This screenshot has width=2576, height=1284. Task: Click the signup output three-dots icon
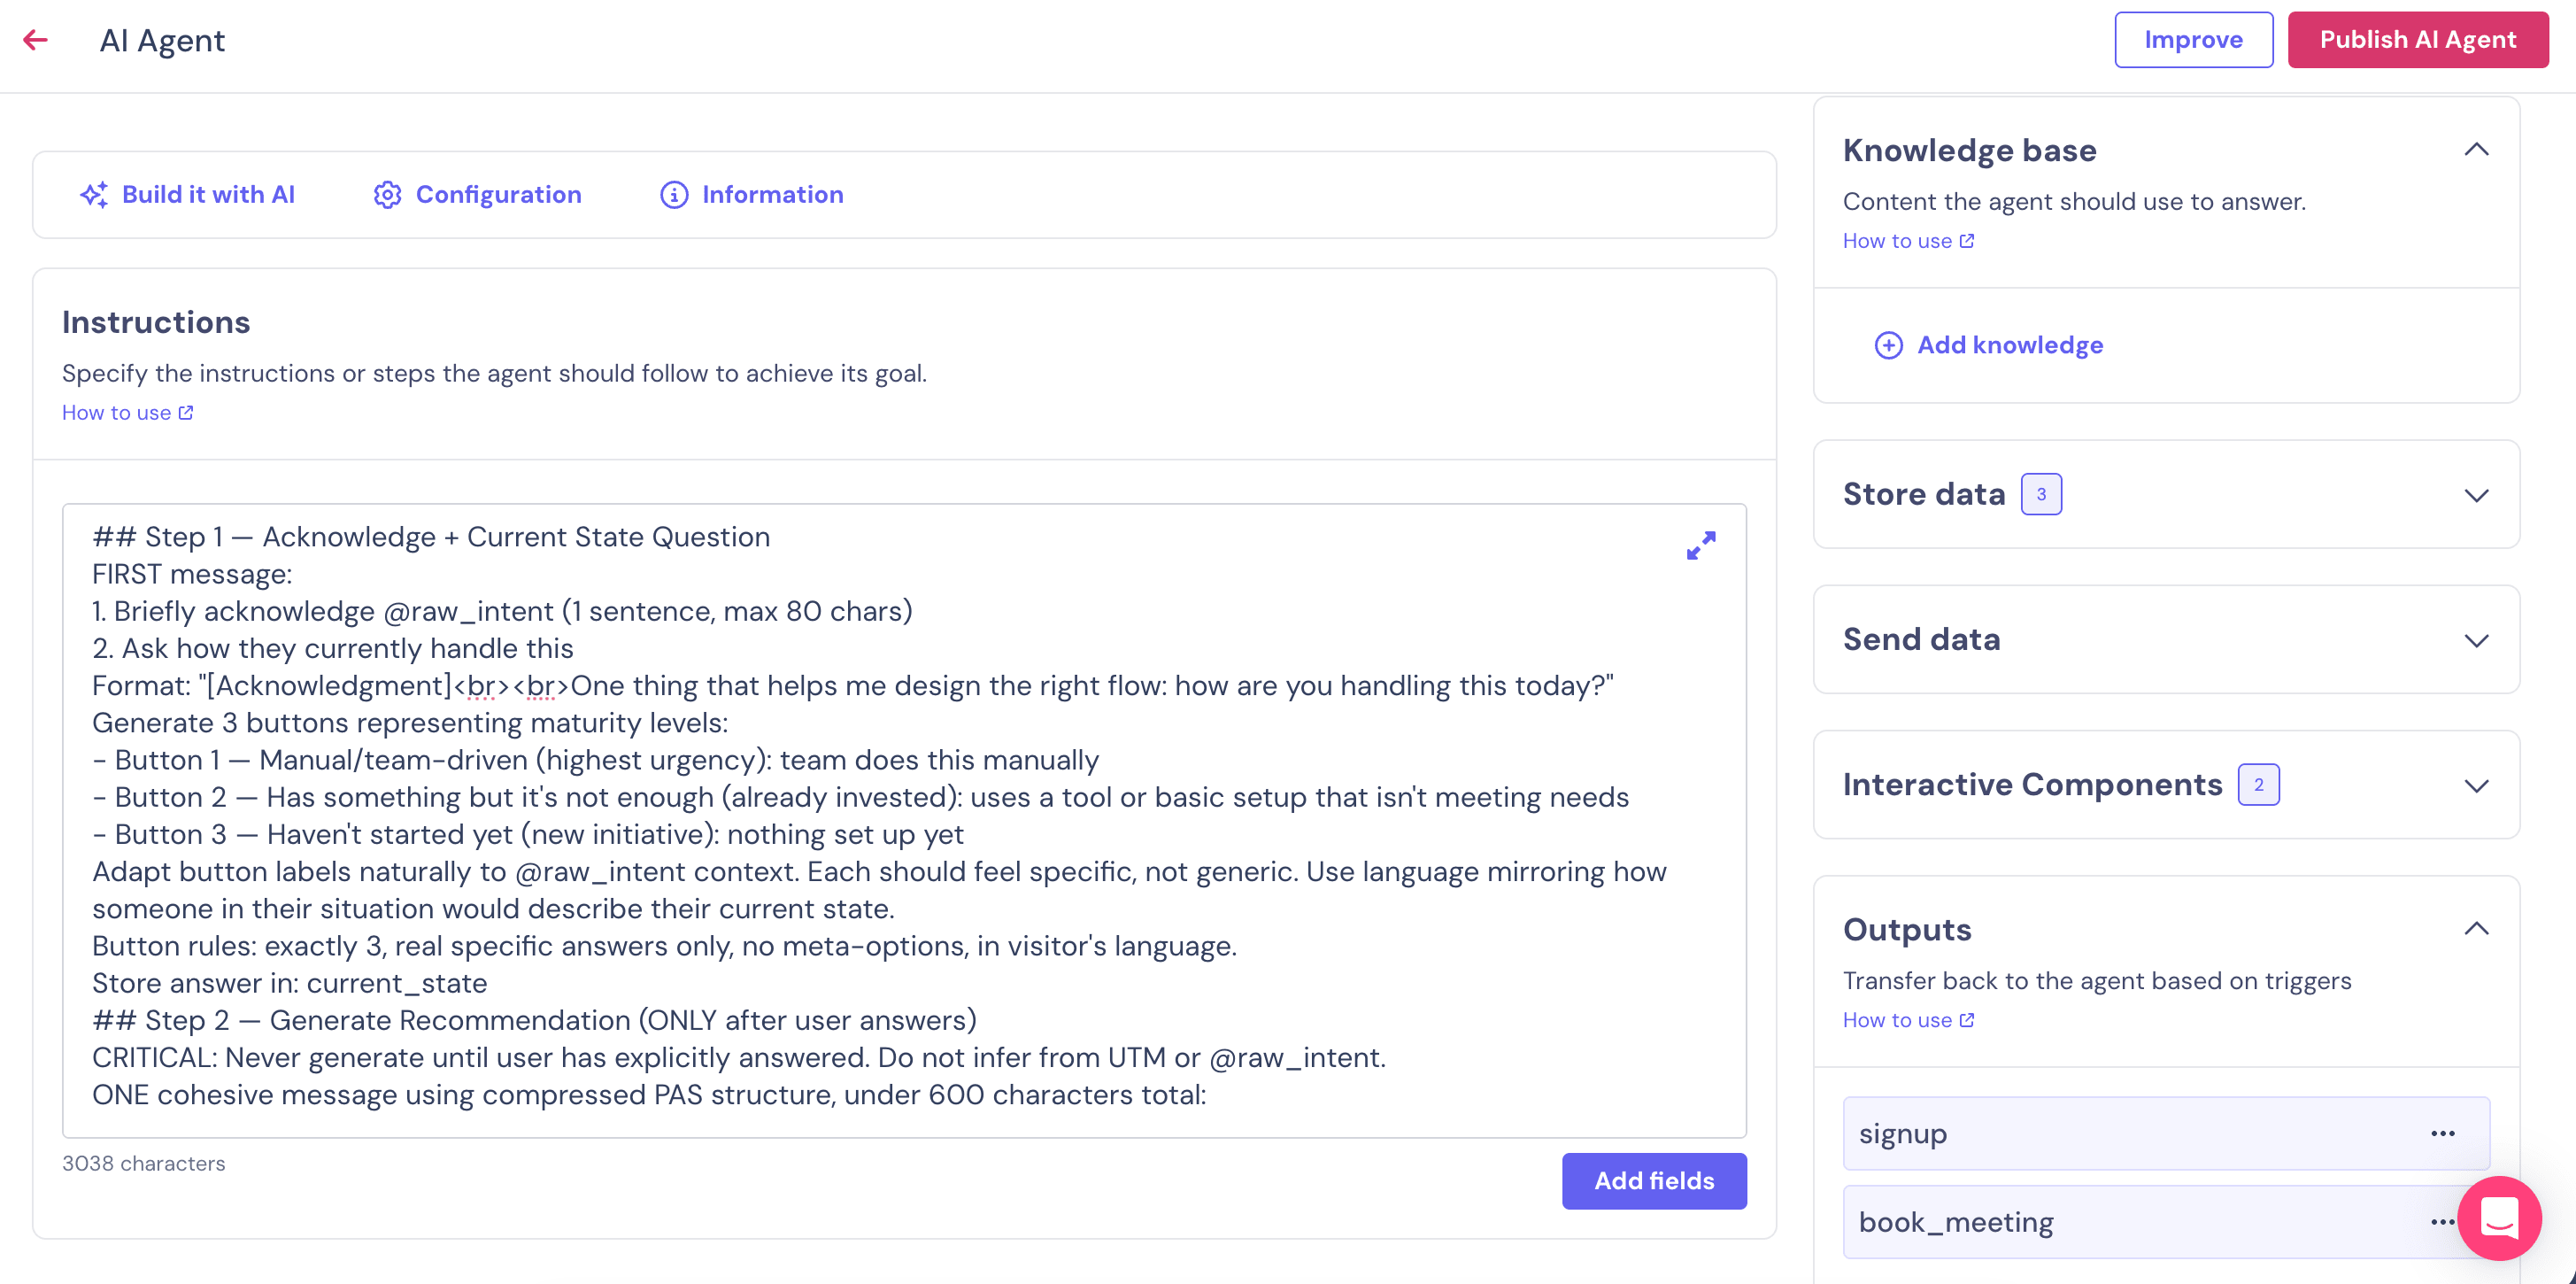click(x=2442, y=1133)
